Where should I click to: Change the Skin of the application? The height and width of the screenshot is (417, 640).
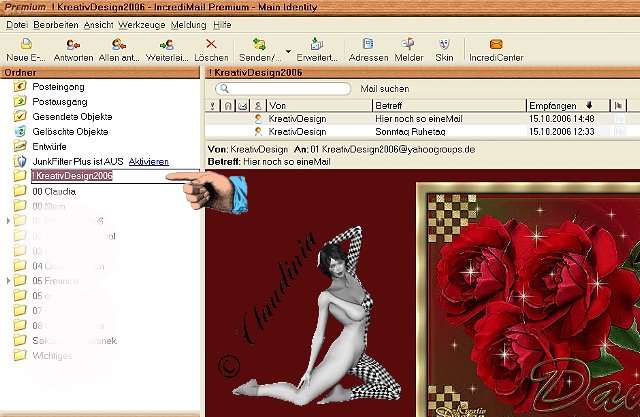tap(444, 49)
